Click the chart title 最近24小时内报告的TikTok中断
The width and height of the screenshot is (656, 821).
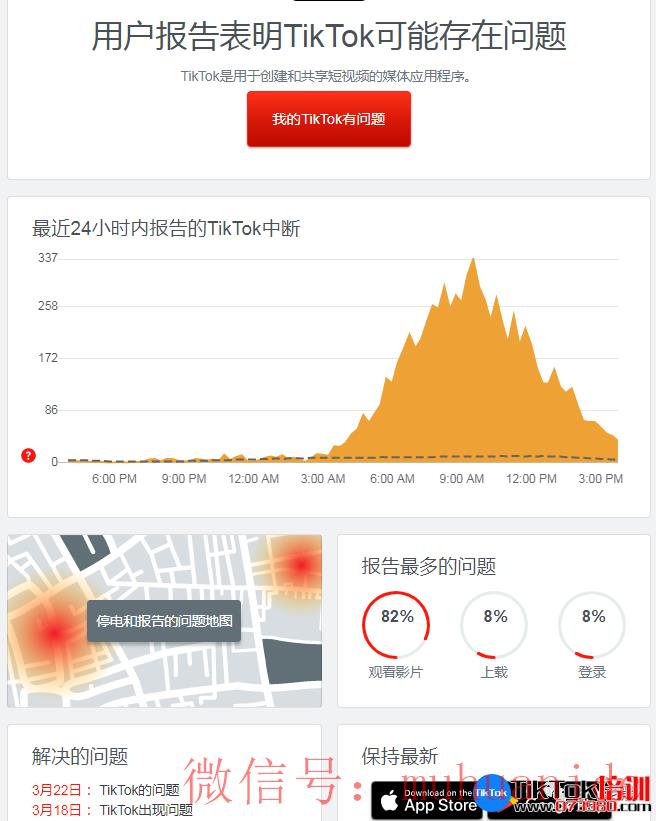(166, 228)
